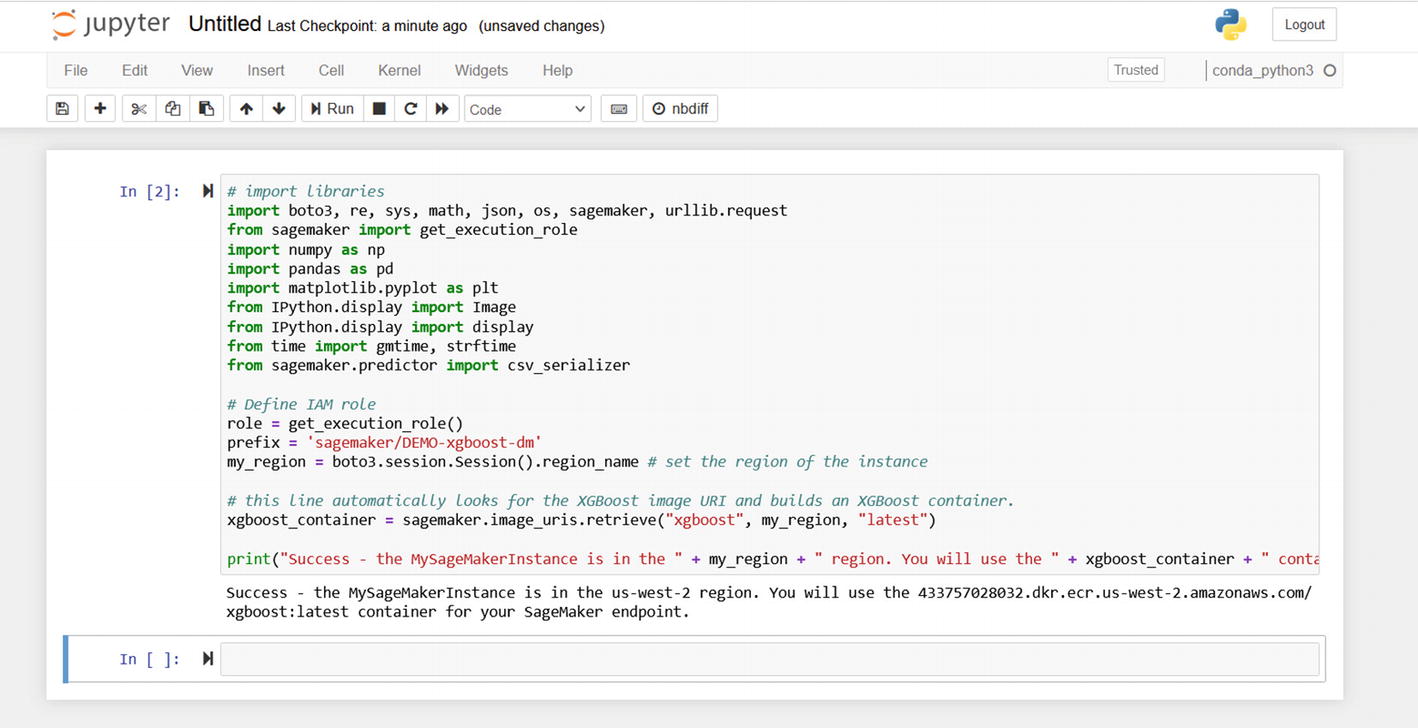1418x728 pixels.
Task: Open the command palette keyboard icon
Action: [x=619, y=109]
